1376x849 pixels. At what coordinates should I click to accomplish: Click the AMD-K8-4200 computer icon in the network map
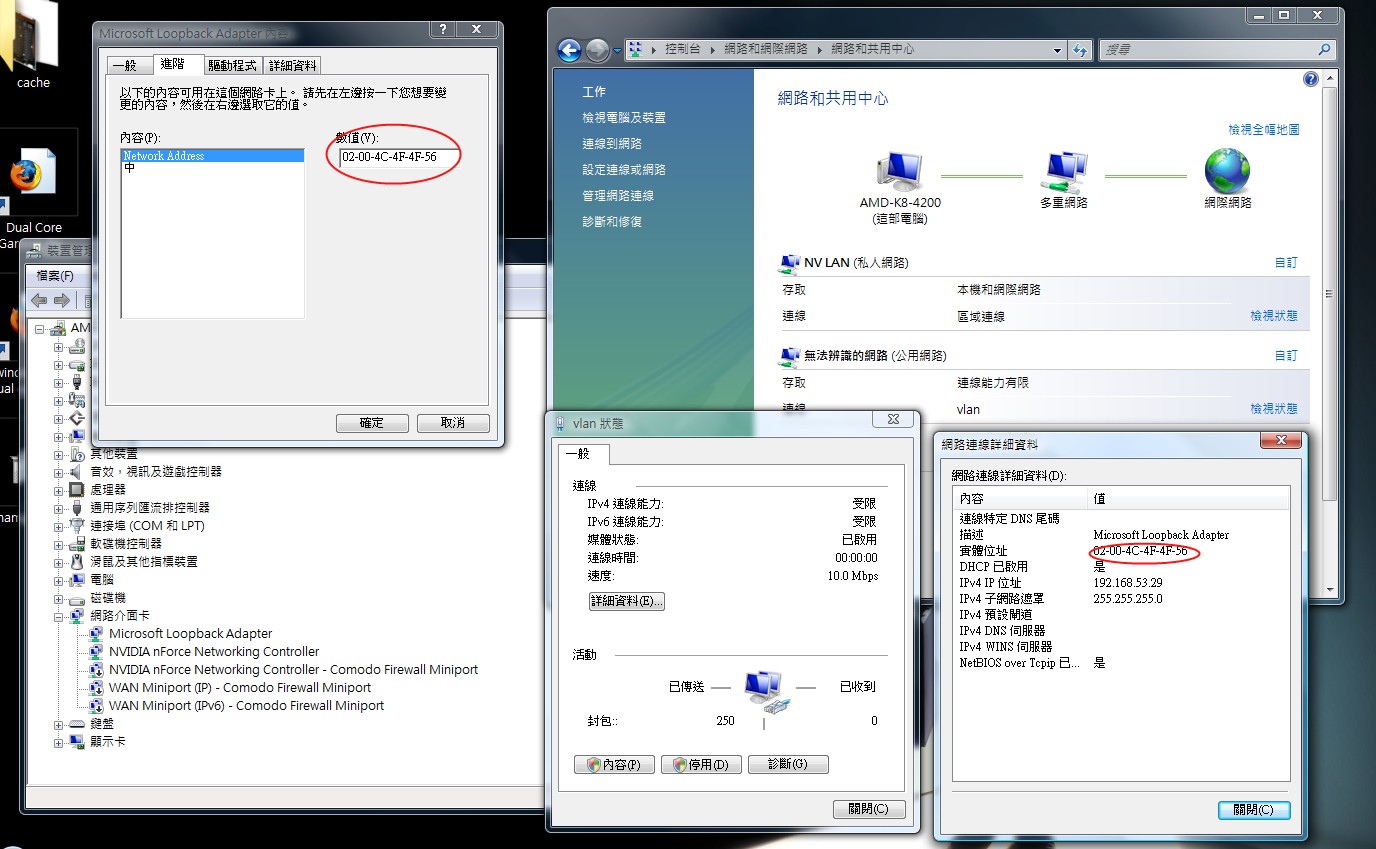point(899,172)
